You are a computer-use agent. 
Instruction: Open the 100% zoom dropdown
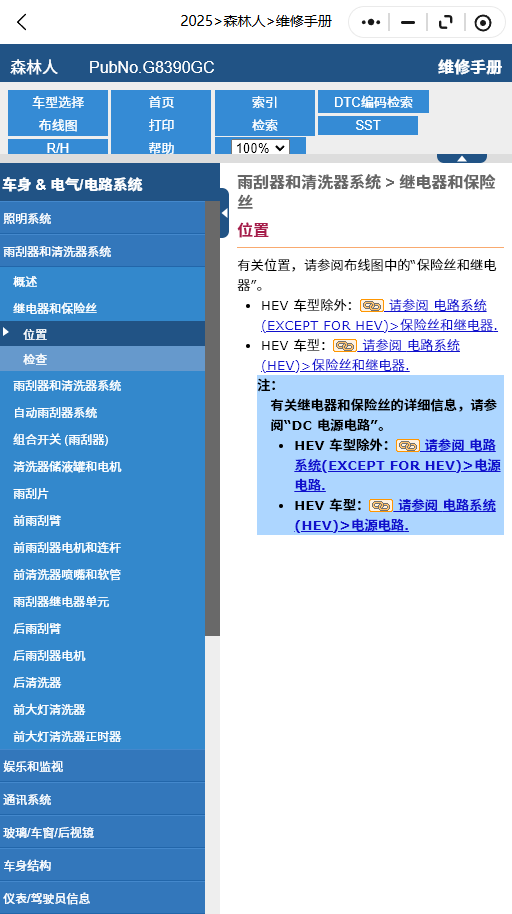click(260, 147)
